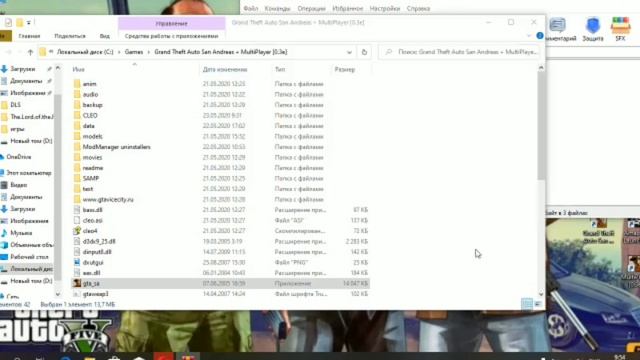Select the CLEO folder
Screen dimensions: 640x360
[90, 116]
